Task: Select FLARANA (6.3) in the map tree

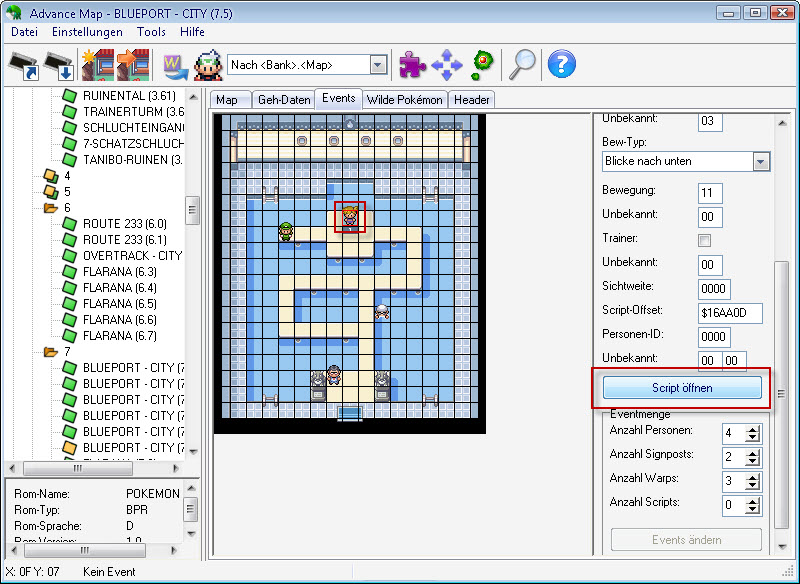Action: point(120,271)
